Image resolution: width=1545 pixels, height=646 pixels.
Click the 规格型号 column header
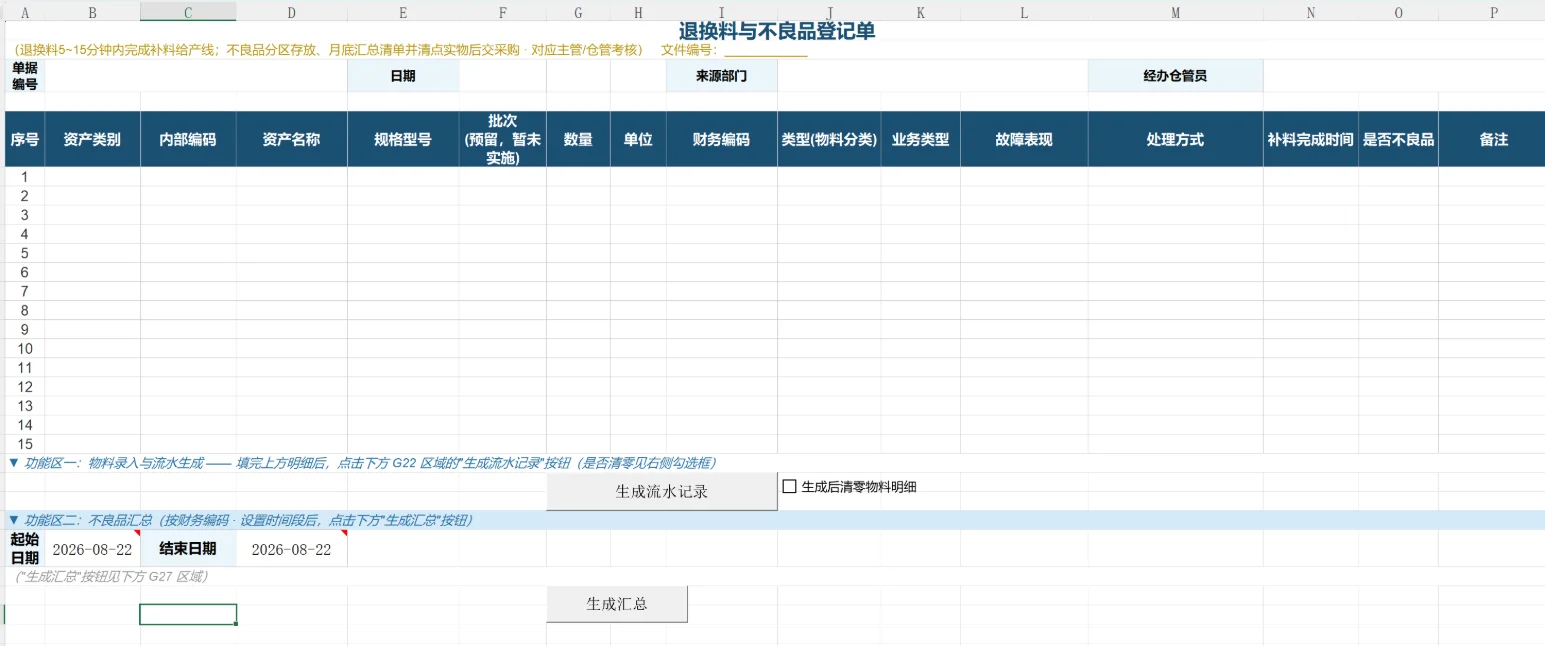(x=403, y=139)
